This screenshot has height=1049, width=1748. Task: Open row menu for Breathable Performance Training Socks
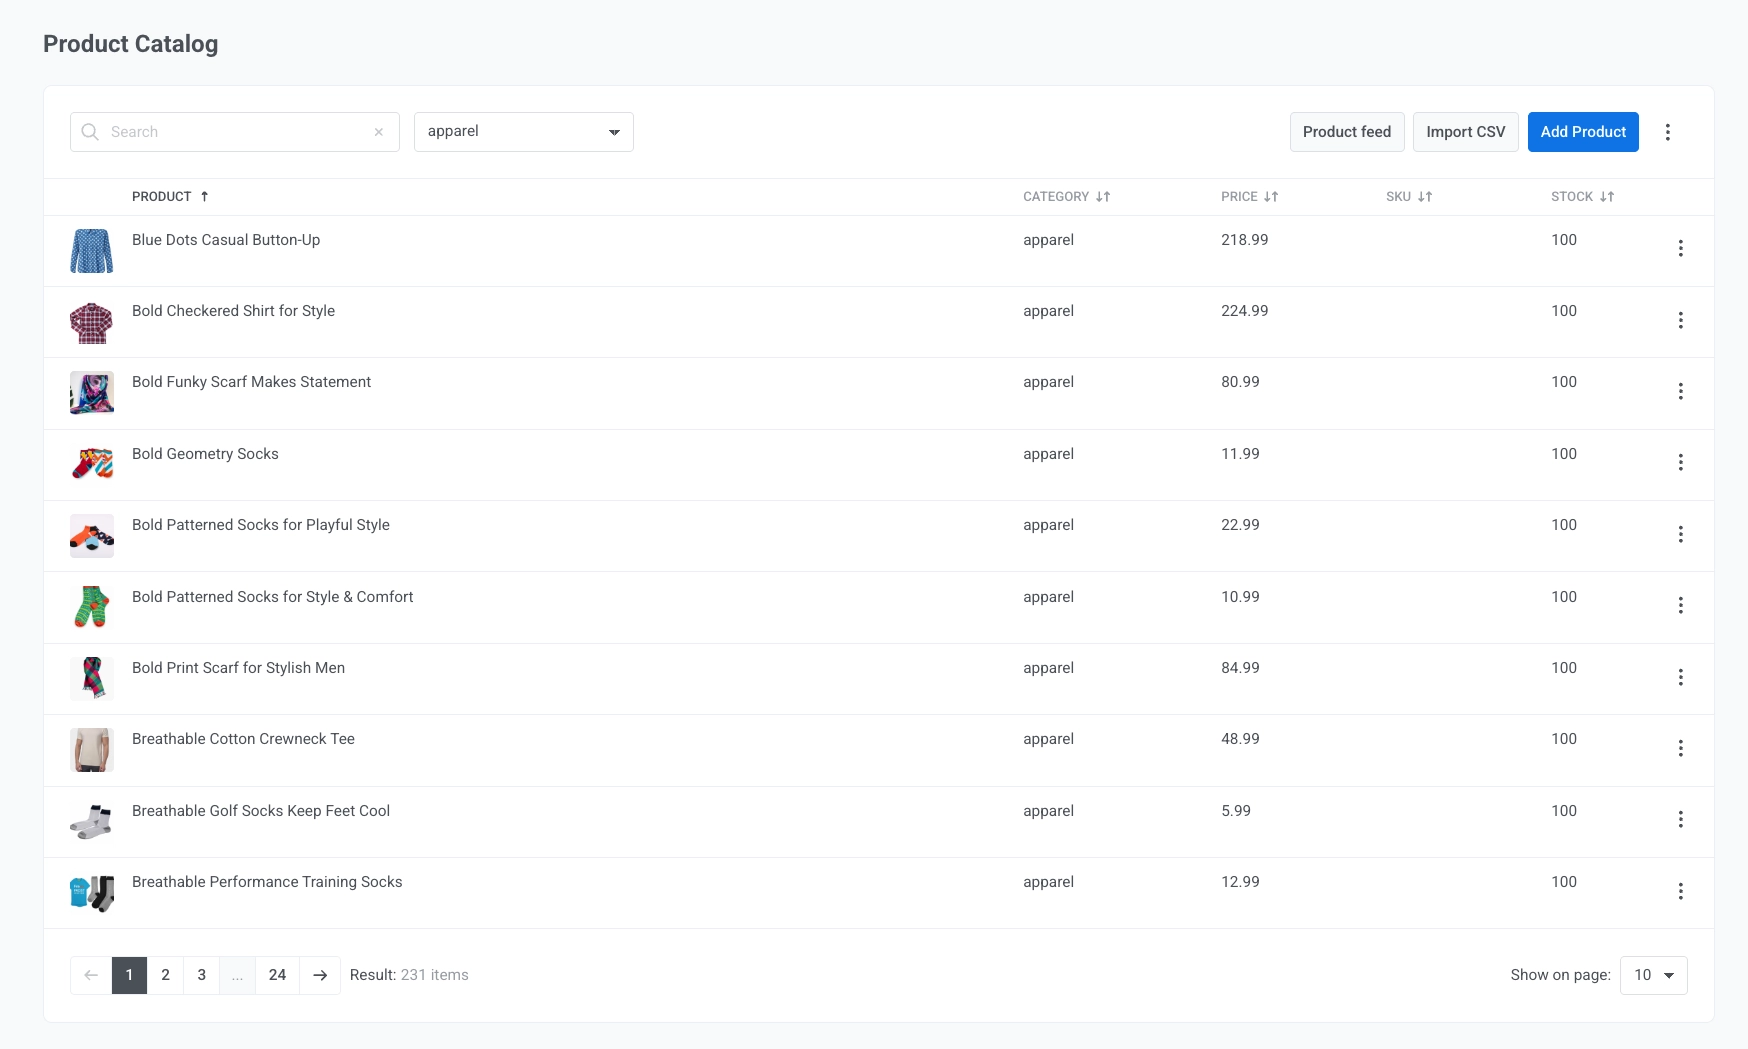coord(1680,891)
